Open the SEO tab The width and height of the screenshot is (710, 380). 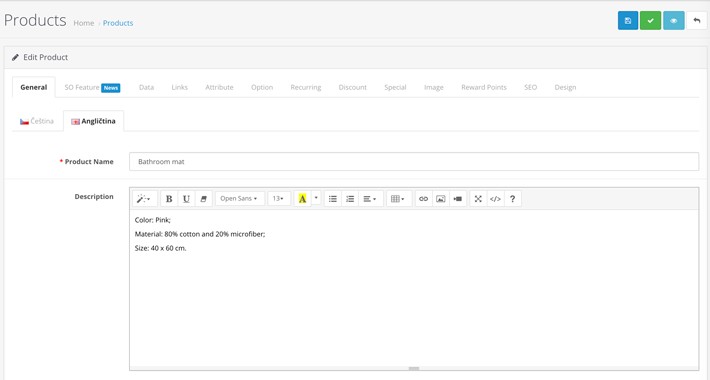530,87
